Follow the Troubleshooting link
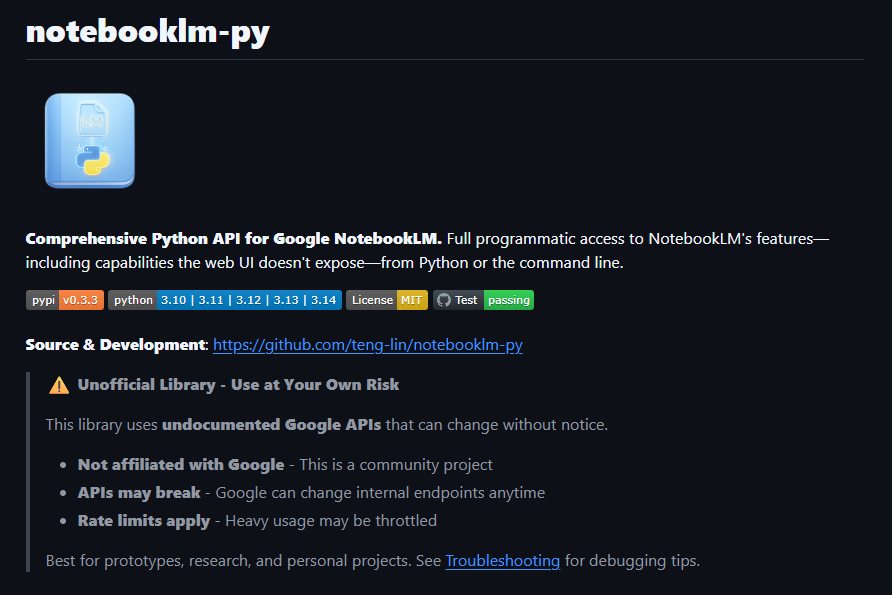This screenshot has height=595, width=892. tap(502, 561)
